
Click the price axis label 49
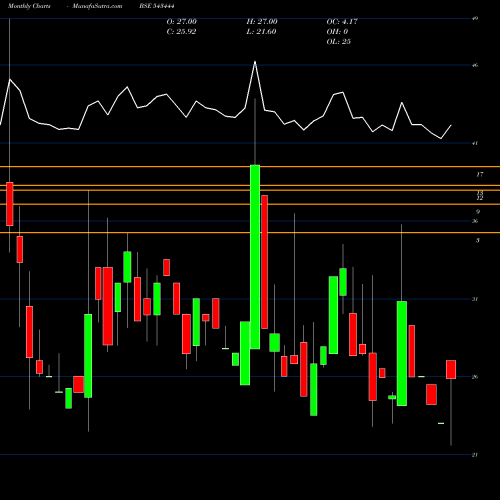click(475, 19)
